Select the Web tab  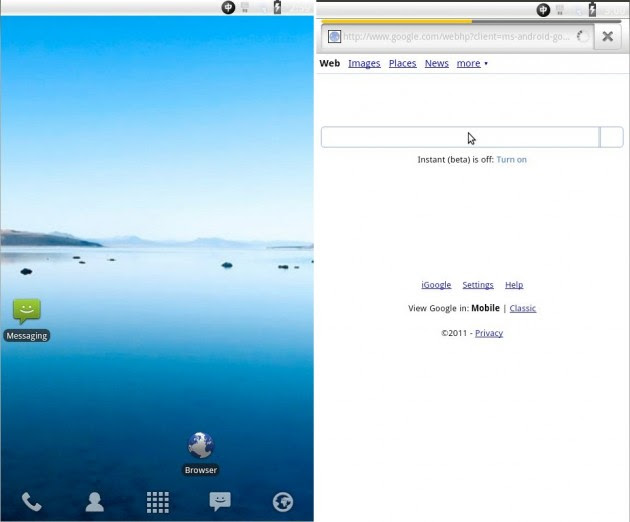(x=329, y=63)
